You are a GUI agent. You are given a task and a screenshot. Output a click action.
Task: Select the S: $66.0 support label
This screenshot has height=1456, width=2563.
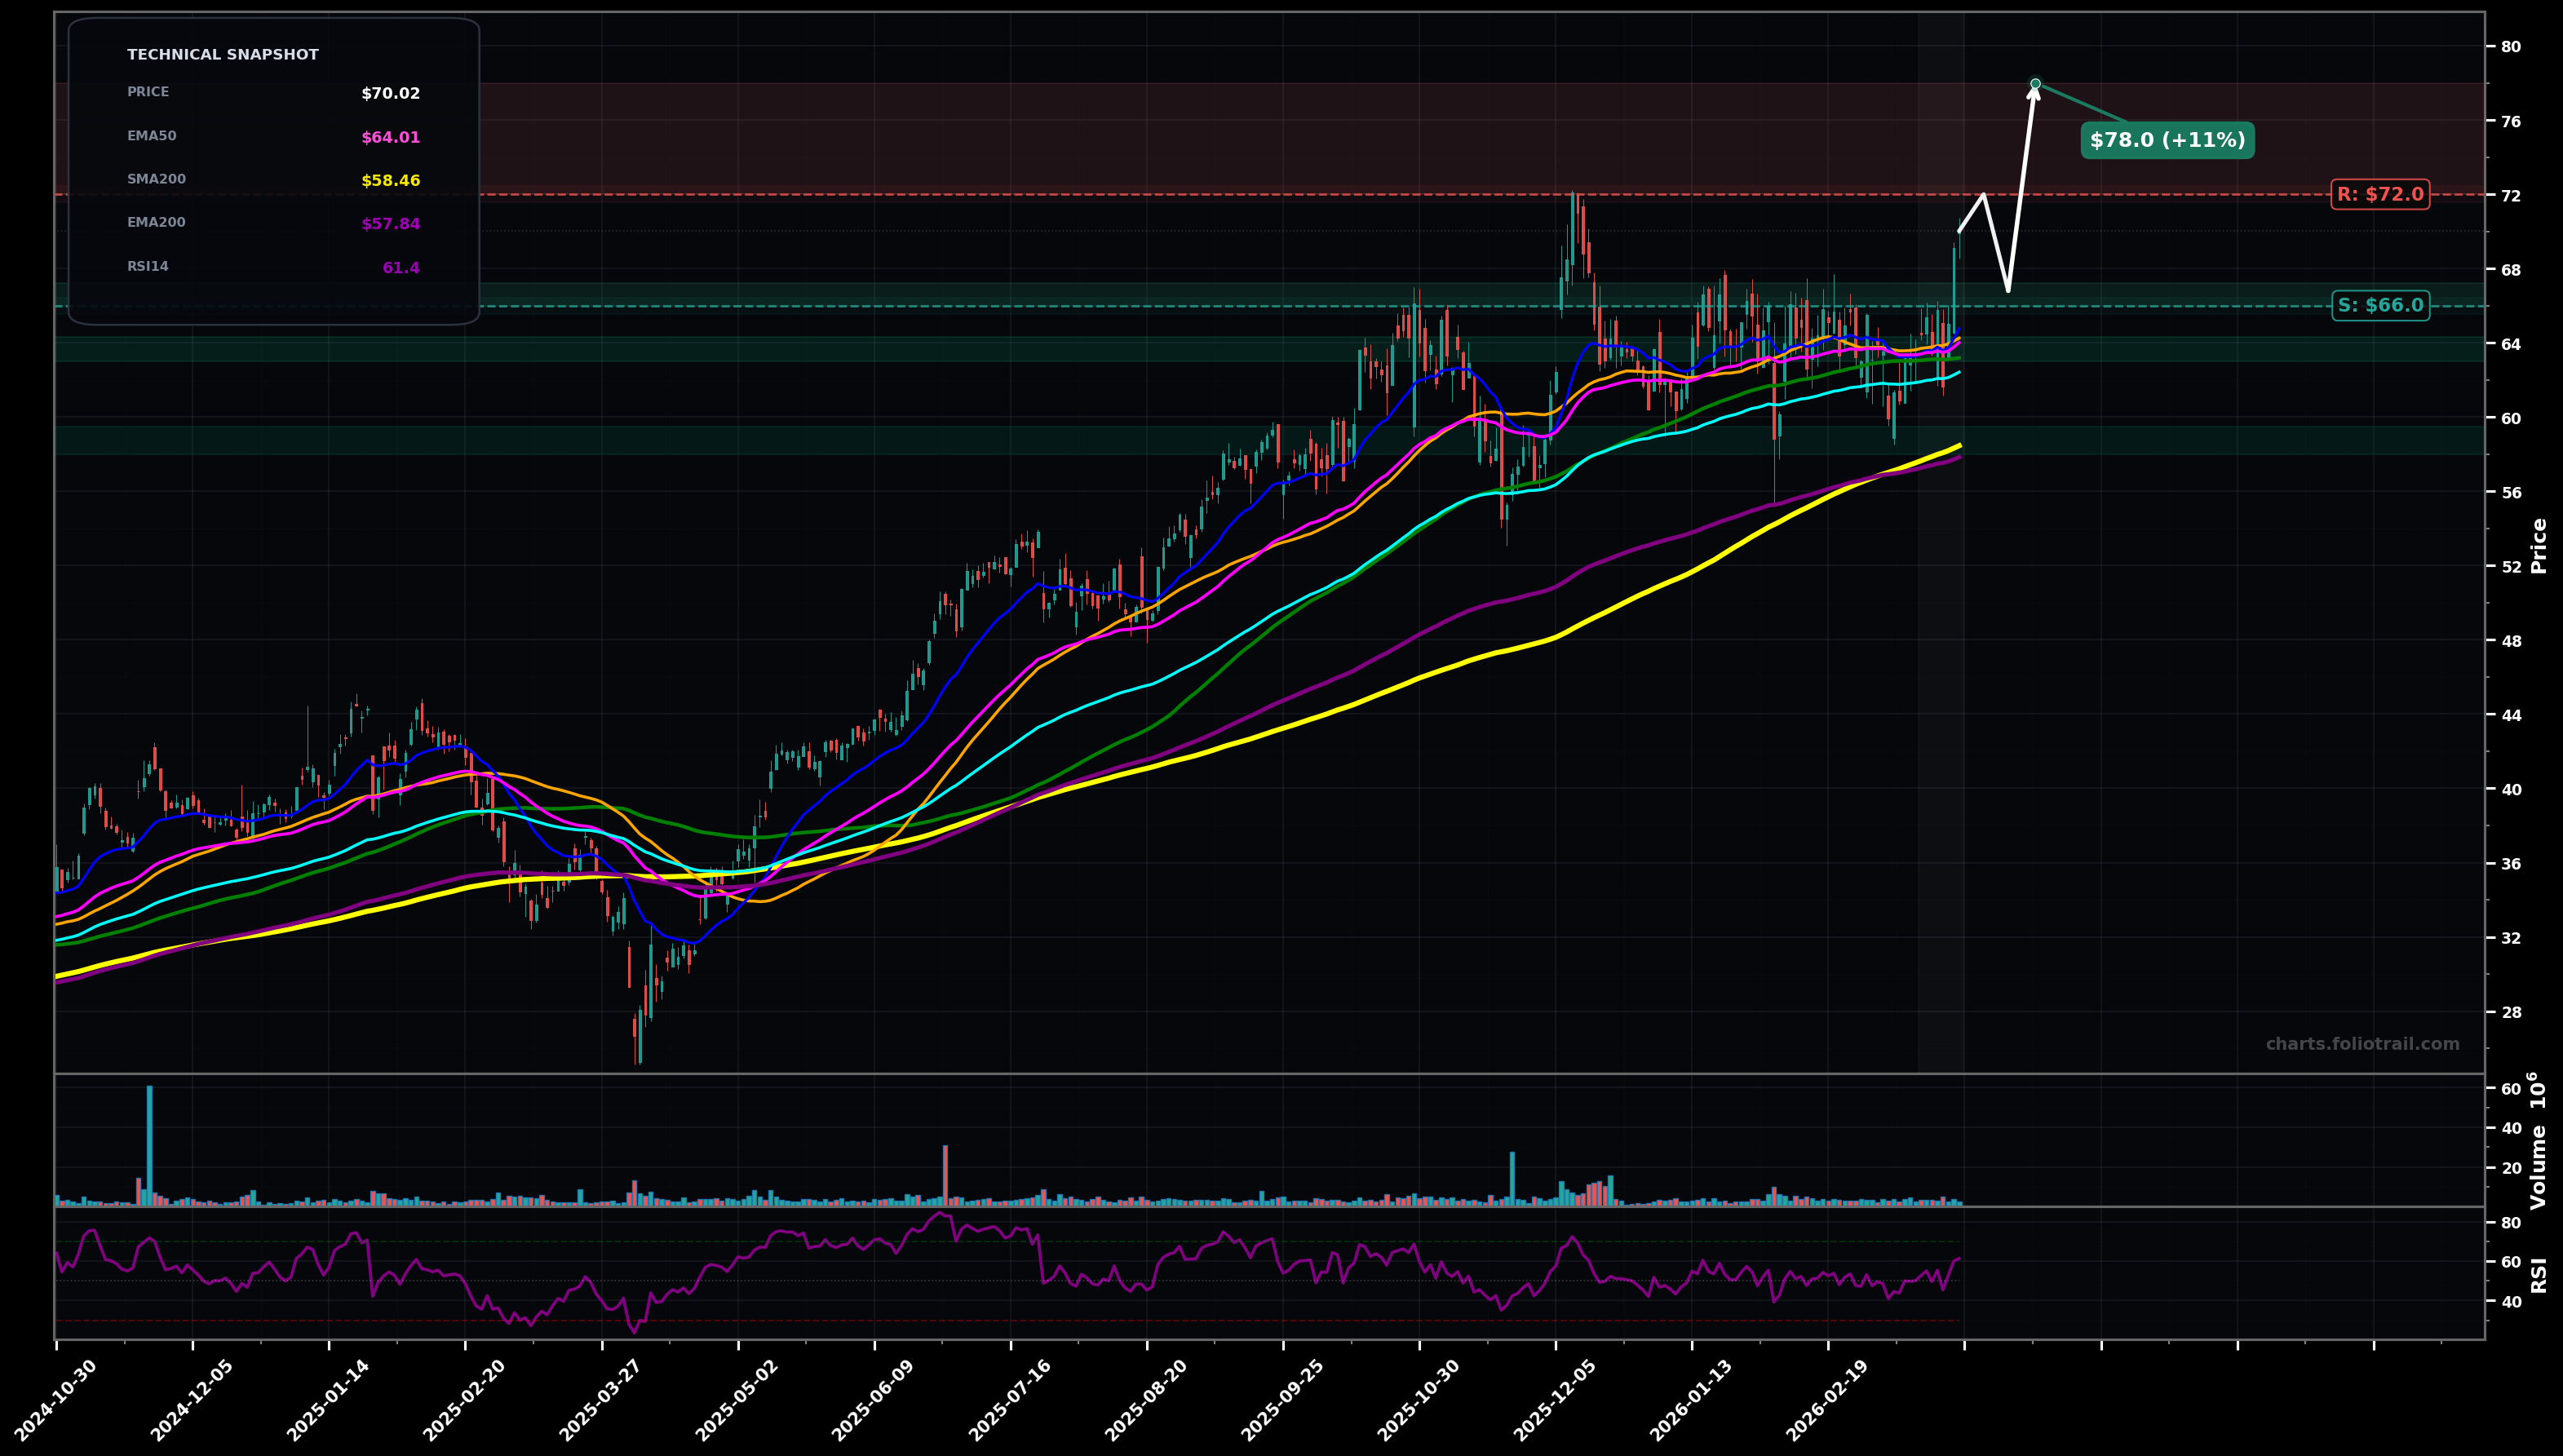coord(2380,306)
